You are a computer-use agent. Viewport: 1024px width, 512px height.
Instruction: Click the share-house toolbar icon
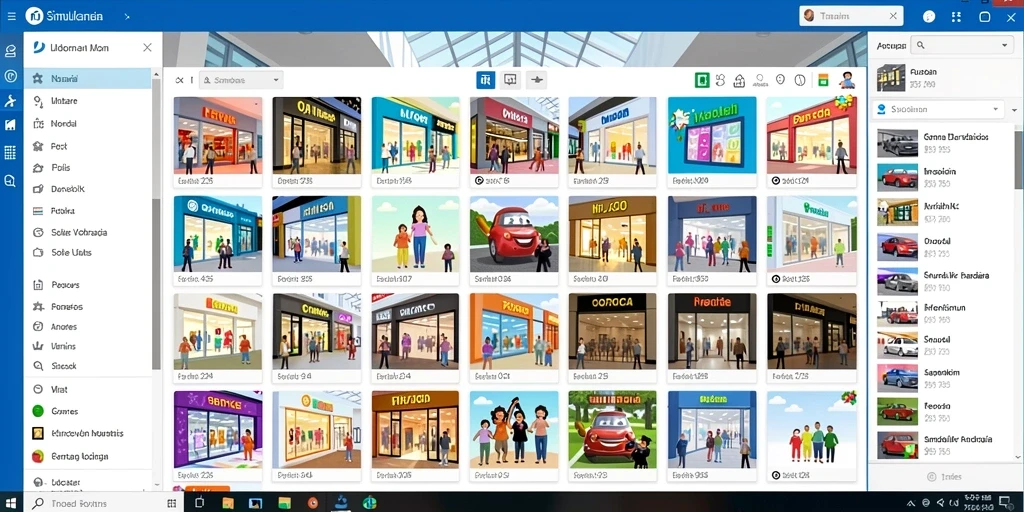coord(739,80)
